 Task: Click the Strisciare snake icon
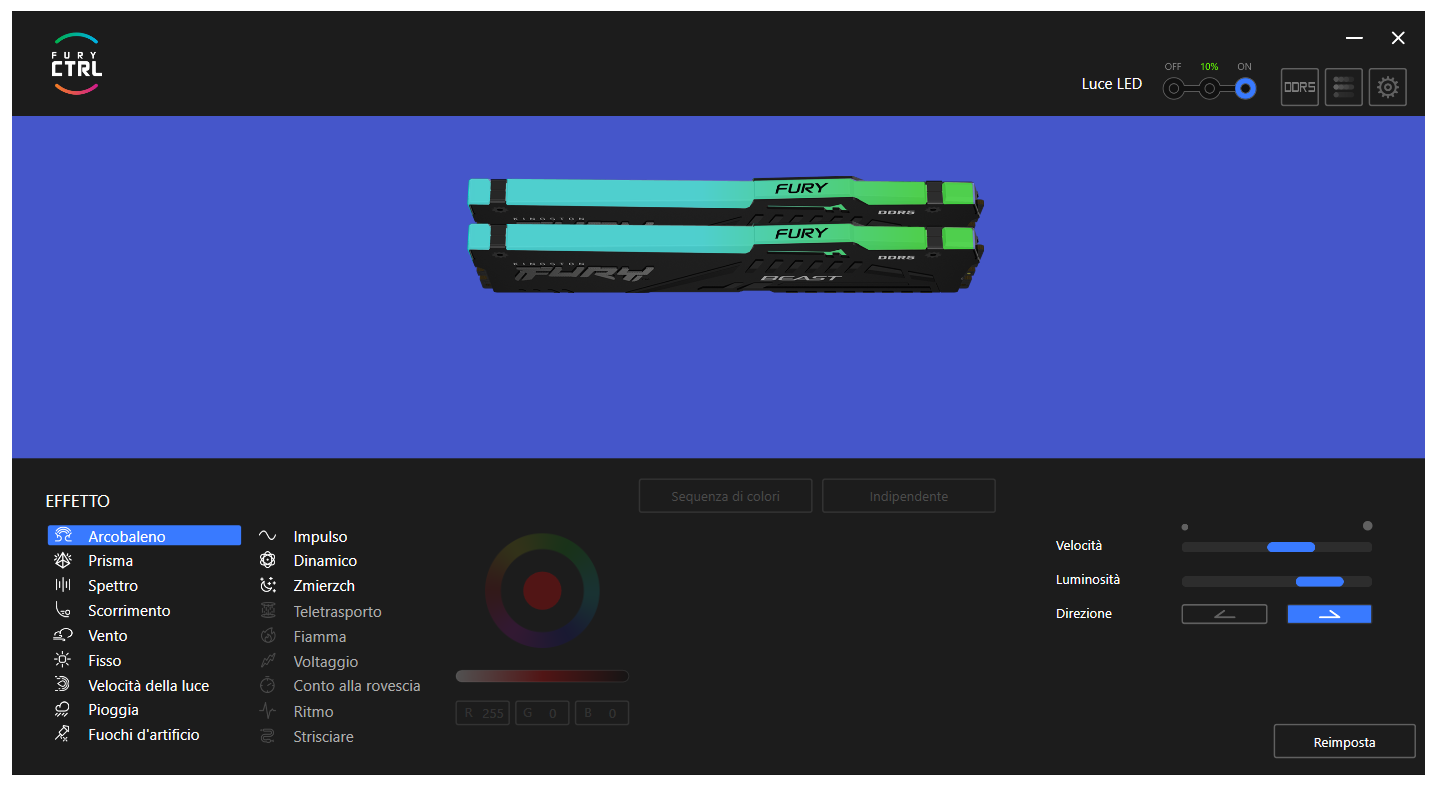(x=267, y=737)
